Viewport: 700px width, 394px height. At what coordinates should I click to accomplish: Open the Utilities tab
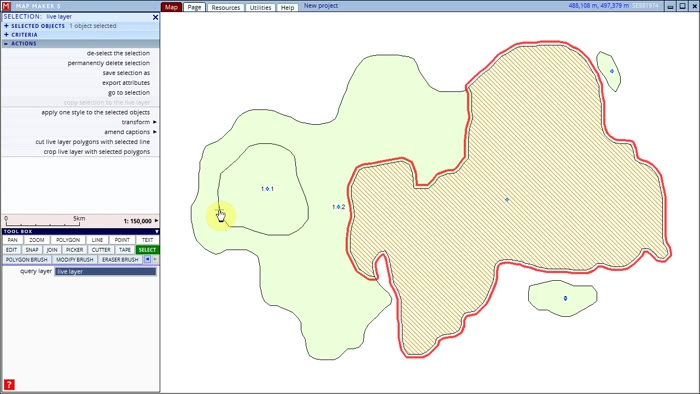click(x=260, y=8)
